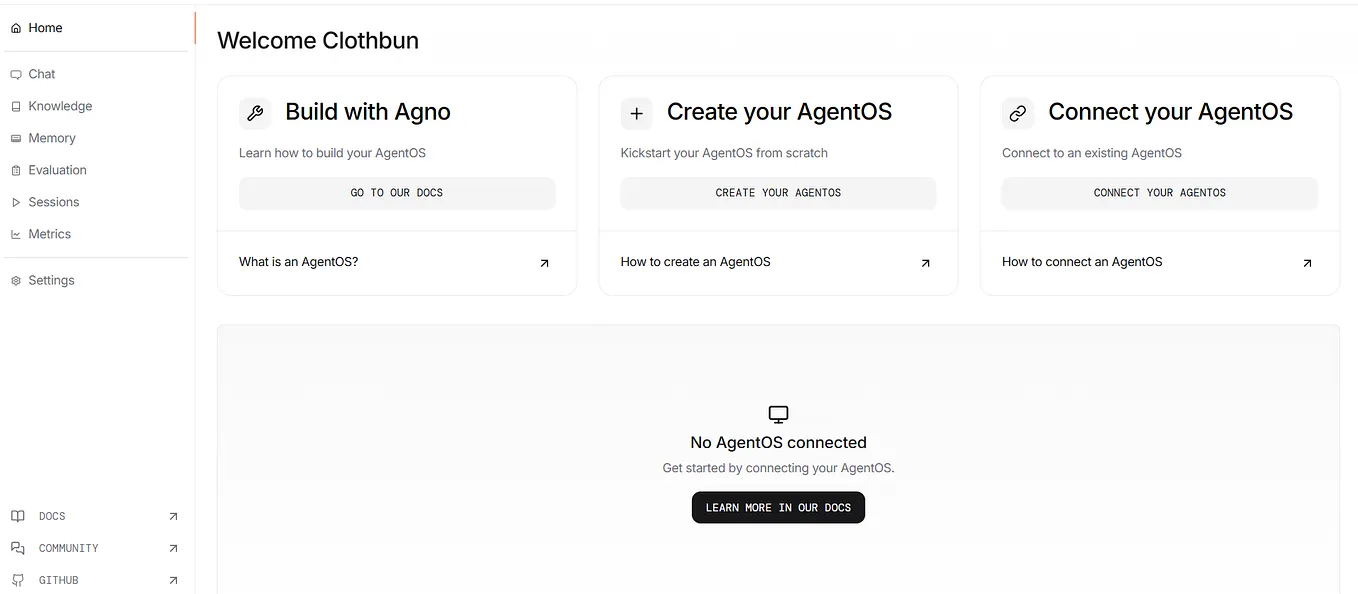The height and width of the screenshot is (594, 1358).
Task: Open Sessions via its sidebar icon
Action: (x=16, y=201)
